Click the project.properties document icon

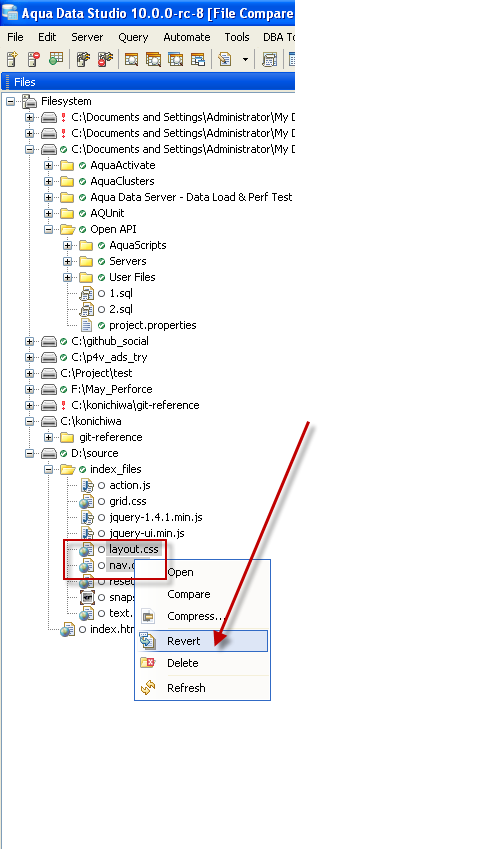87,325
